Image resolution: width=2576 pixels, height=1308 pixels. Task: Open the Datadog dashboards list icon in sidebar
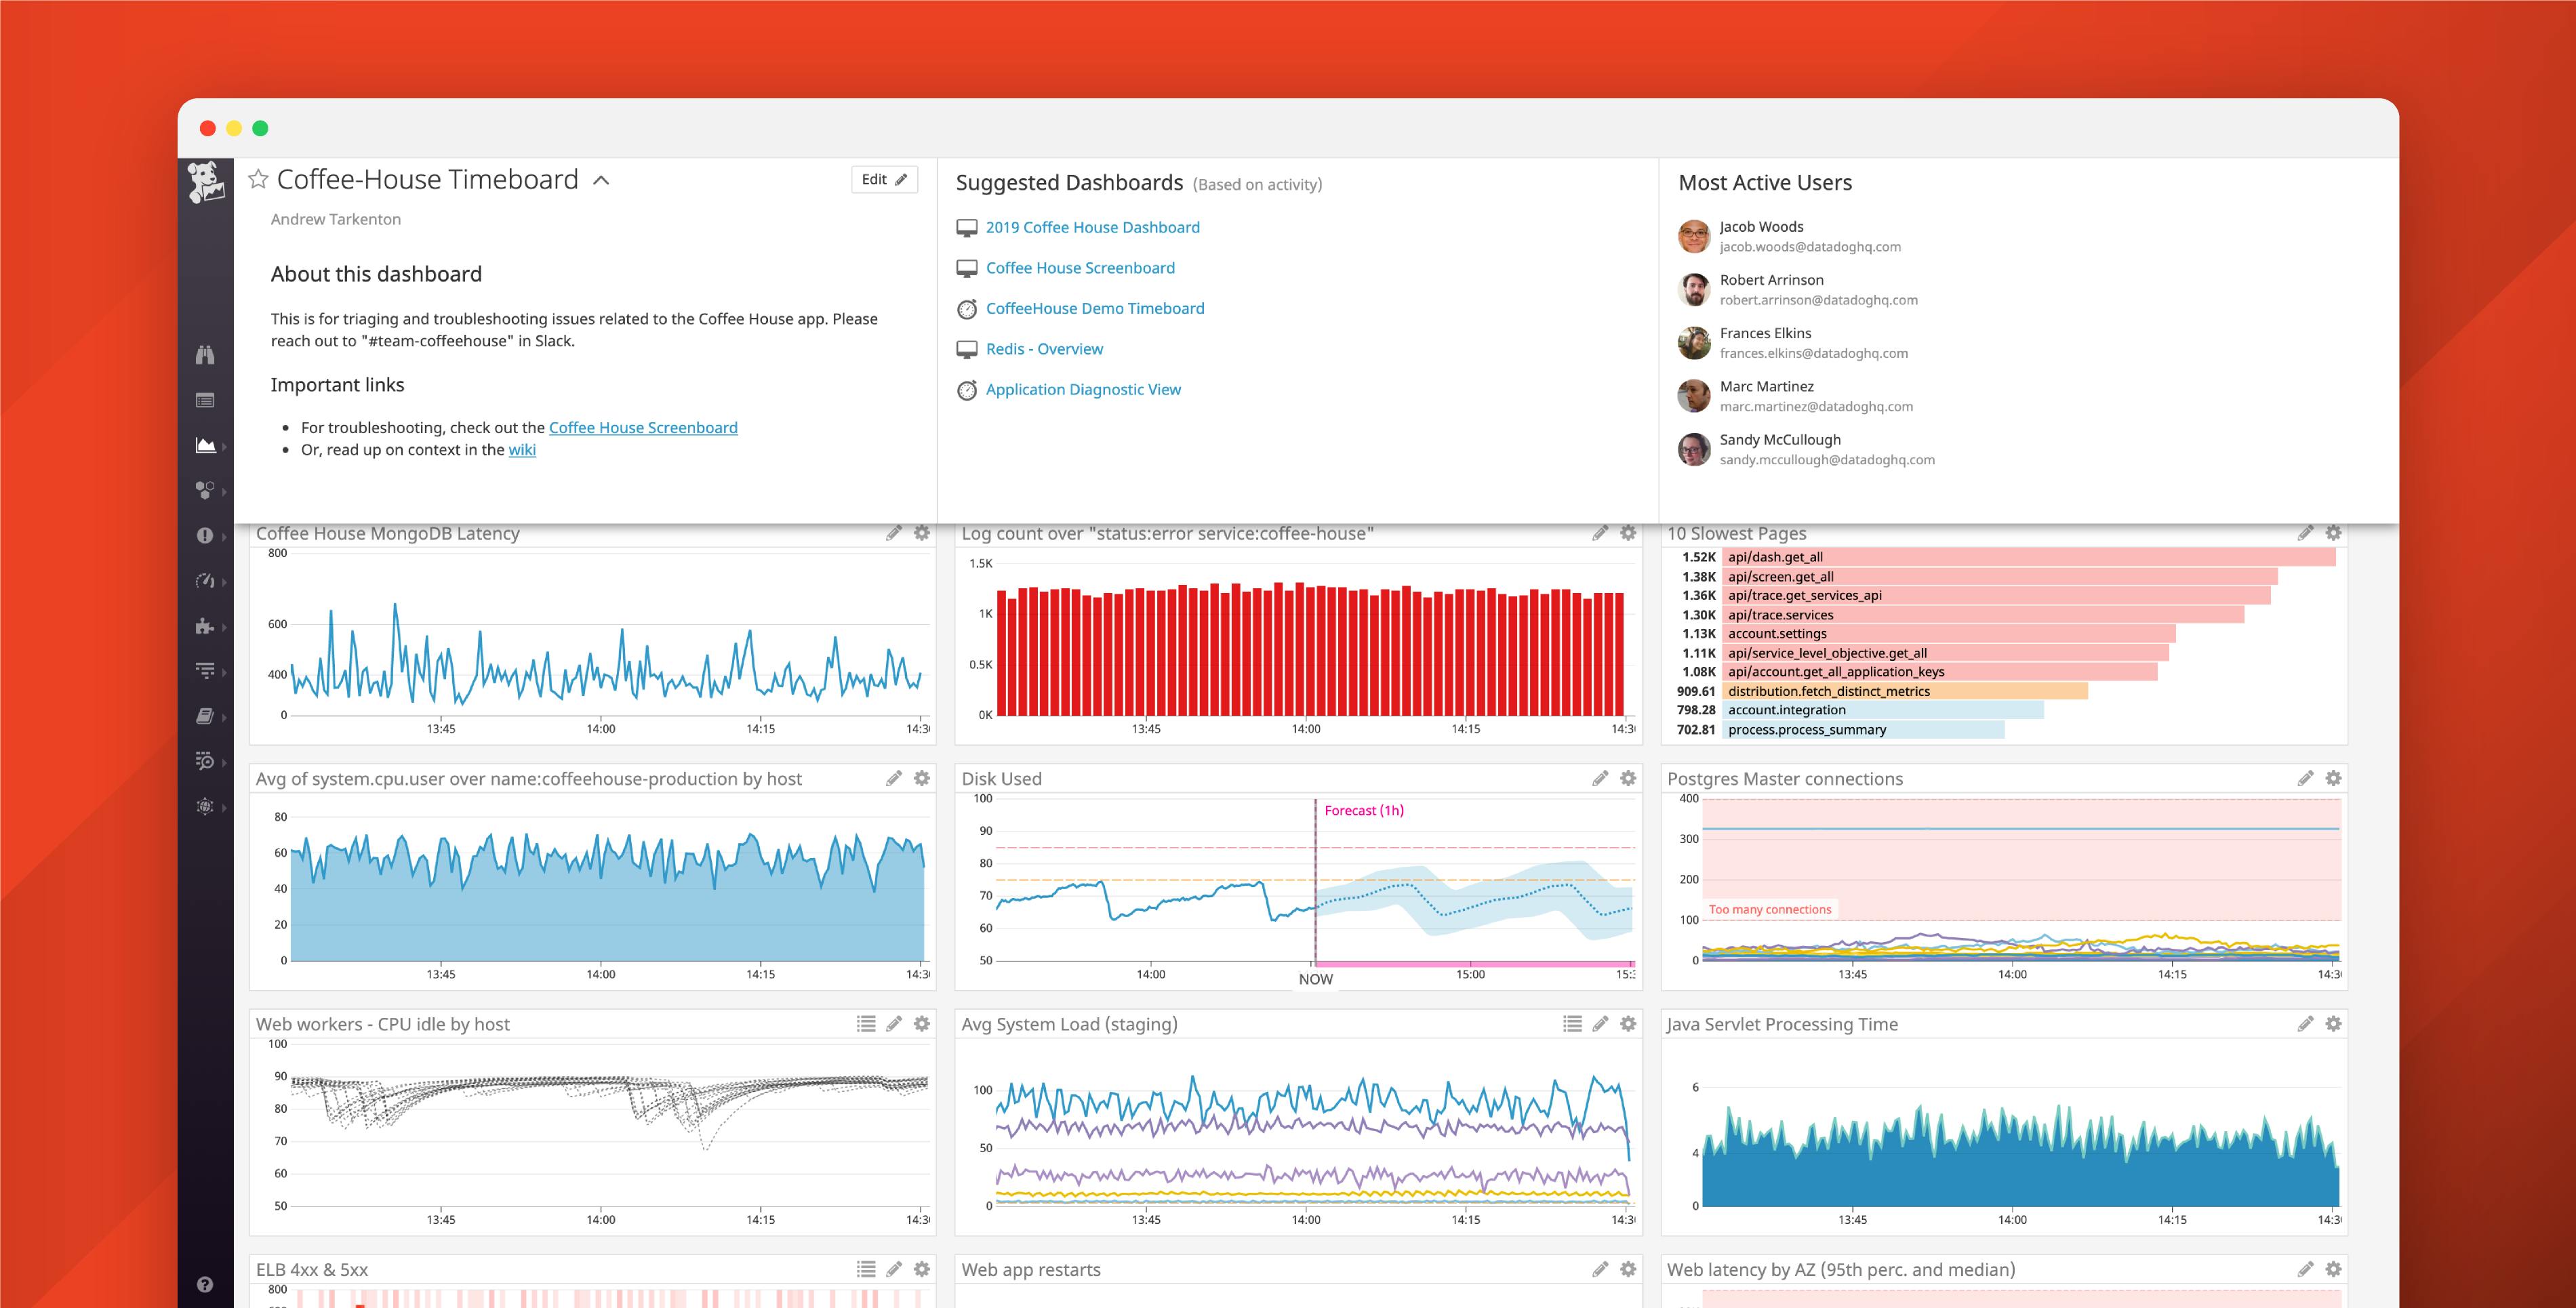(205, 399)
